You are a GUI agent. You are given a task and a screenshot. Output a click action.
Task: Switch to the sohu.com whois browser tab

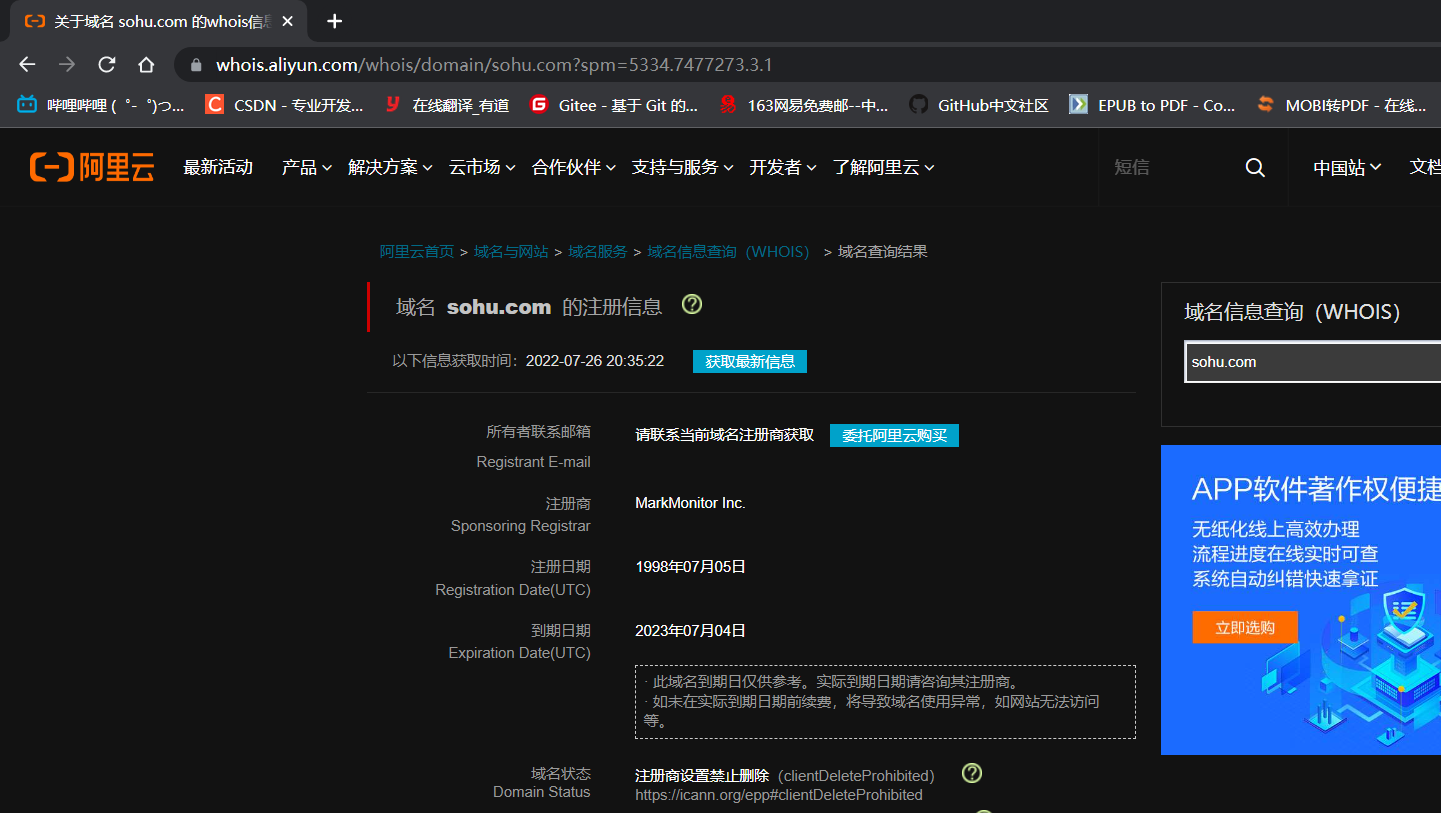(150, 21)
